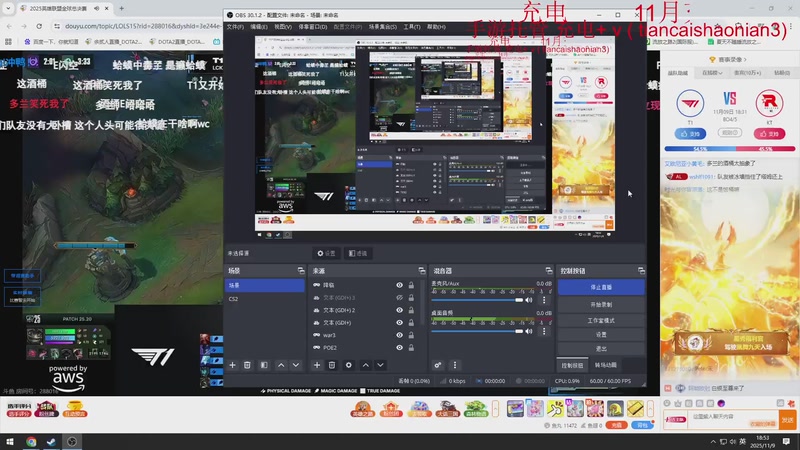Open the 编辑(E) menu in OBS
Screen dimensions: 800x450
tap(259, 27)
